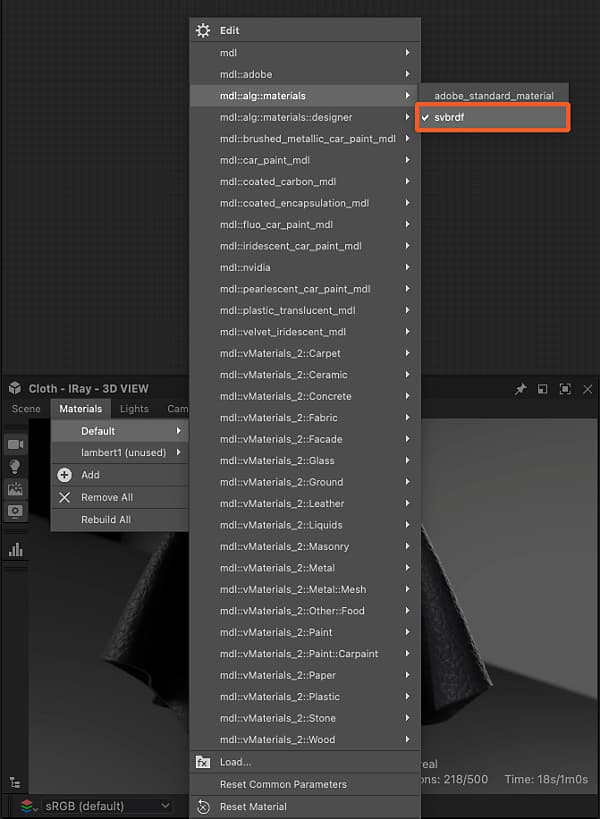600x819 pixels.
Task: Click the hierarchy tree icon at bottom left
Action: point(15,783)
